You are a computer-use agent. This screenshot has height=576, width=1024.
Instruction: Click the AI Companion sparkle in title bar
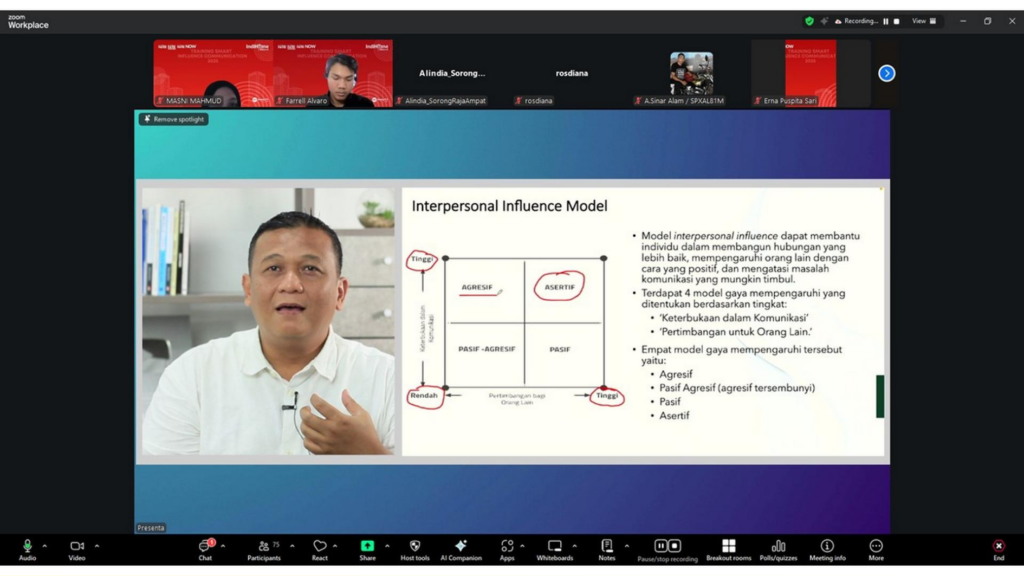click(824, 21)
